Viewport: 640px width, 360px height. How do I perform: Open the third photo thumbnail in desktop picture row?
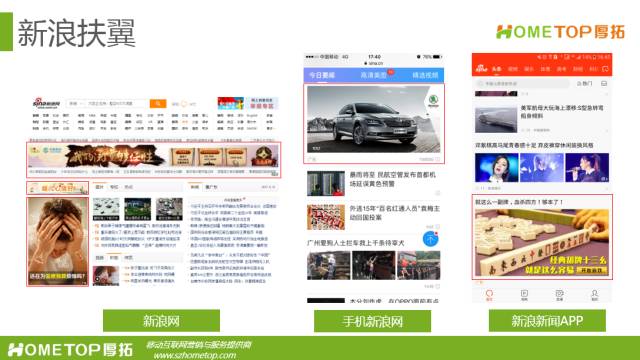click(169, 209)
